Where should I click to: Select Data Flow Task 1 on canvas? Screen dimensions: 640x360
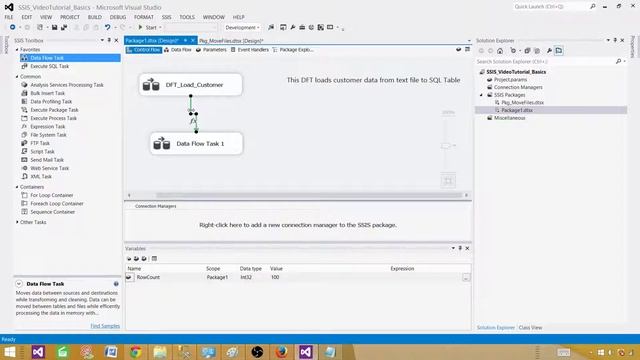[x=196, y=144]
